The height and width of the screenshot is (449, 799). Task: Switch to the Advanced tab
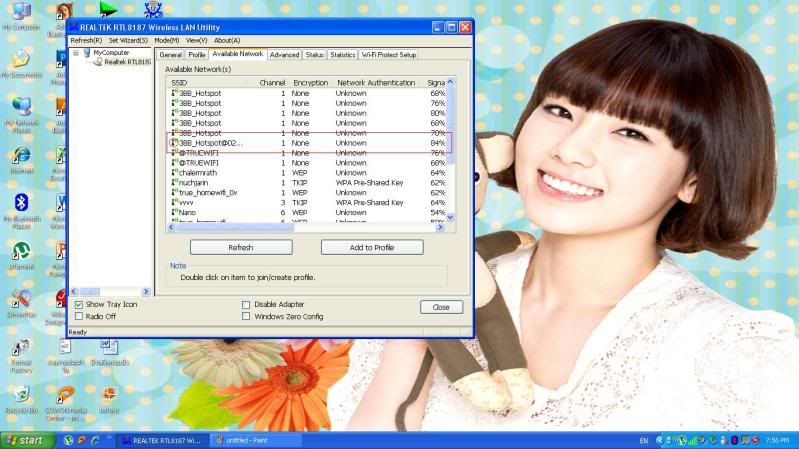coord(284,55)
